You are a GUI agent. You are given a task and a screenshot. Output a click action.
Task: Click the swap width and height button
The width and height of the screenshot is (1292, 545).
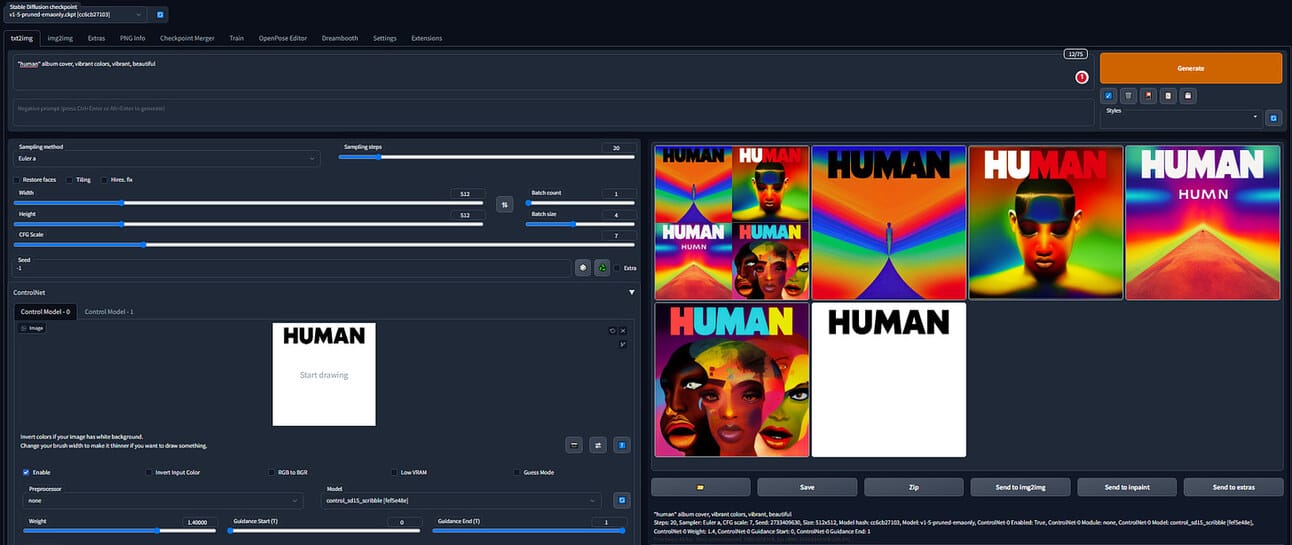(504, 204)
